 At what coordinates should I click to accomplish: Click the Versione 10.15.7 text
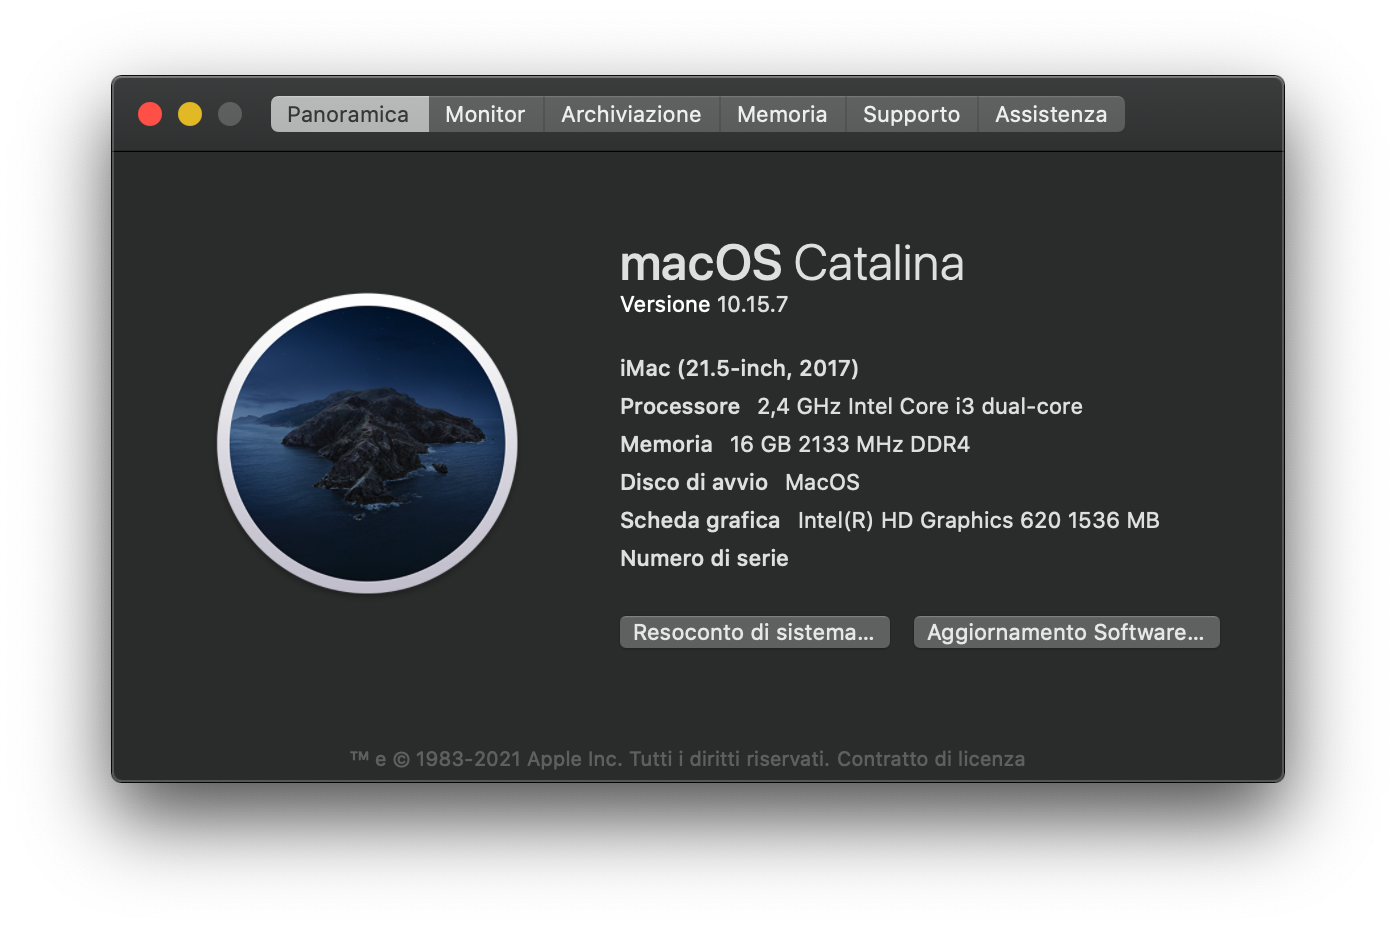point(704,304)
